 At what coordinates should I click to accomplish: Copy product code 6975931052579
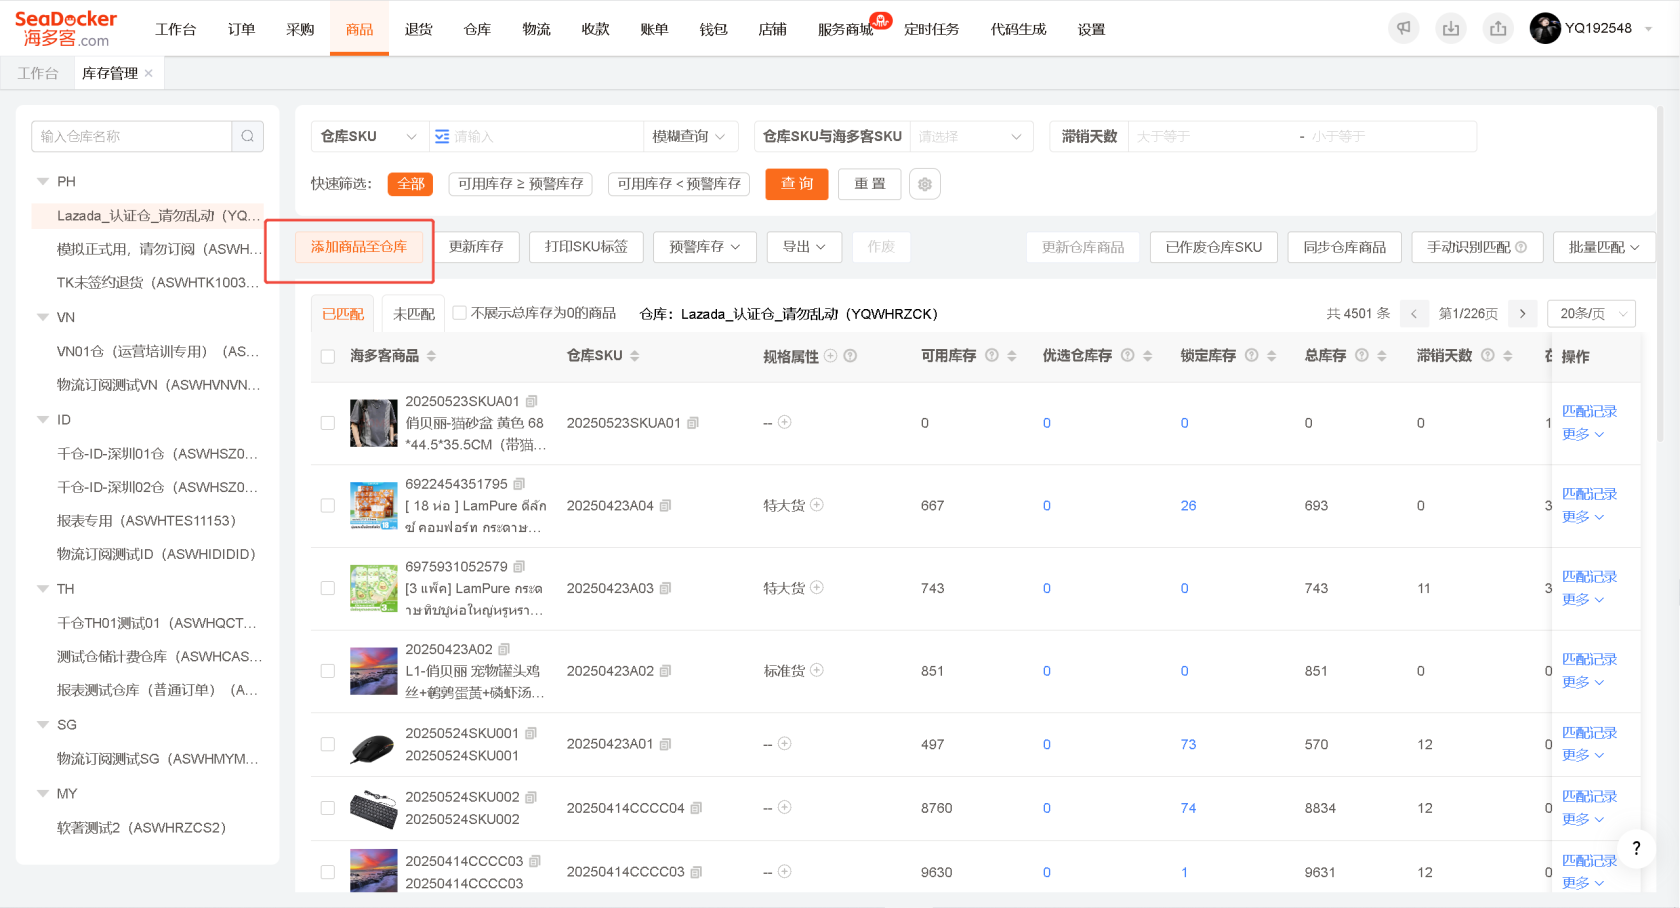point(519,567)
